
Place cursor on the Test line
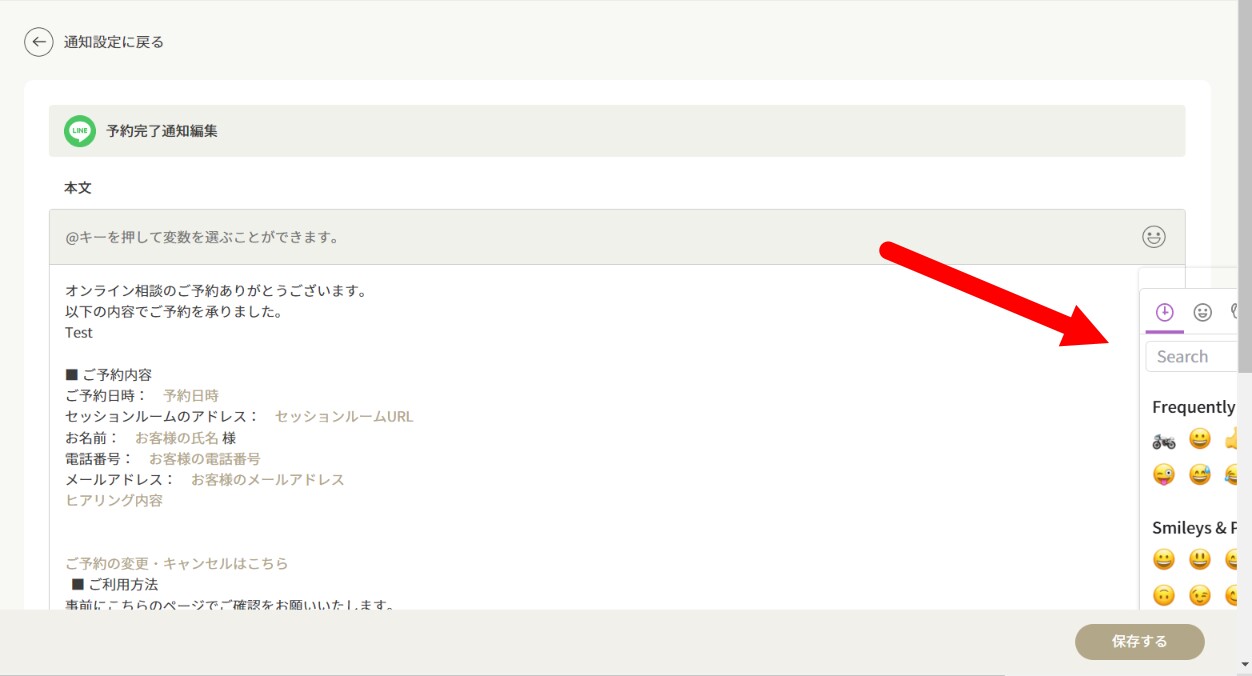pos(79,333)
